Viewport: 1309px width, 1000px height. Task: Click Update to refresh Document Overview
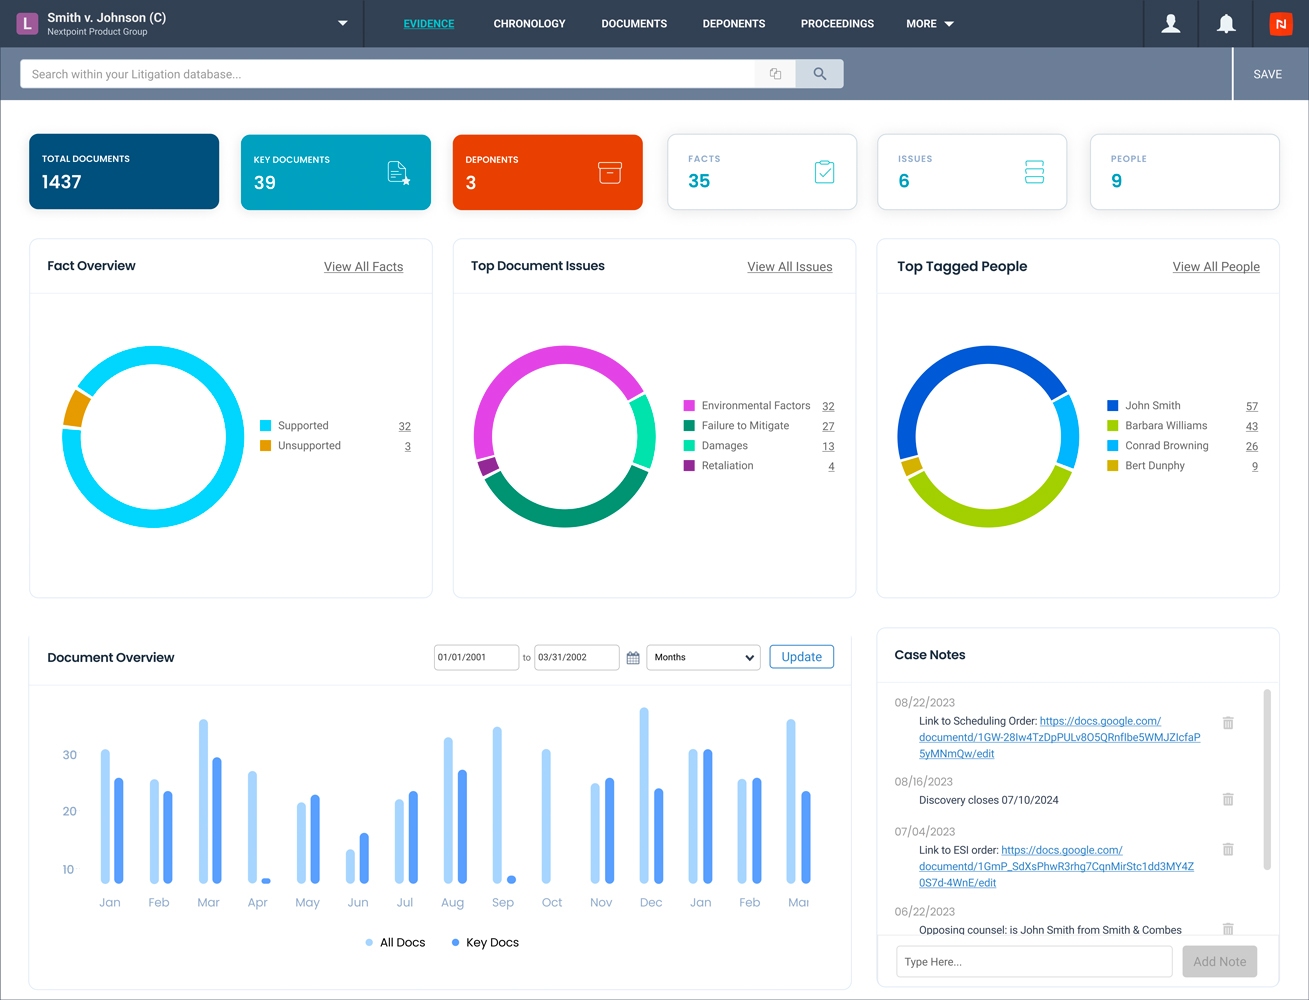tap(801, 656)
